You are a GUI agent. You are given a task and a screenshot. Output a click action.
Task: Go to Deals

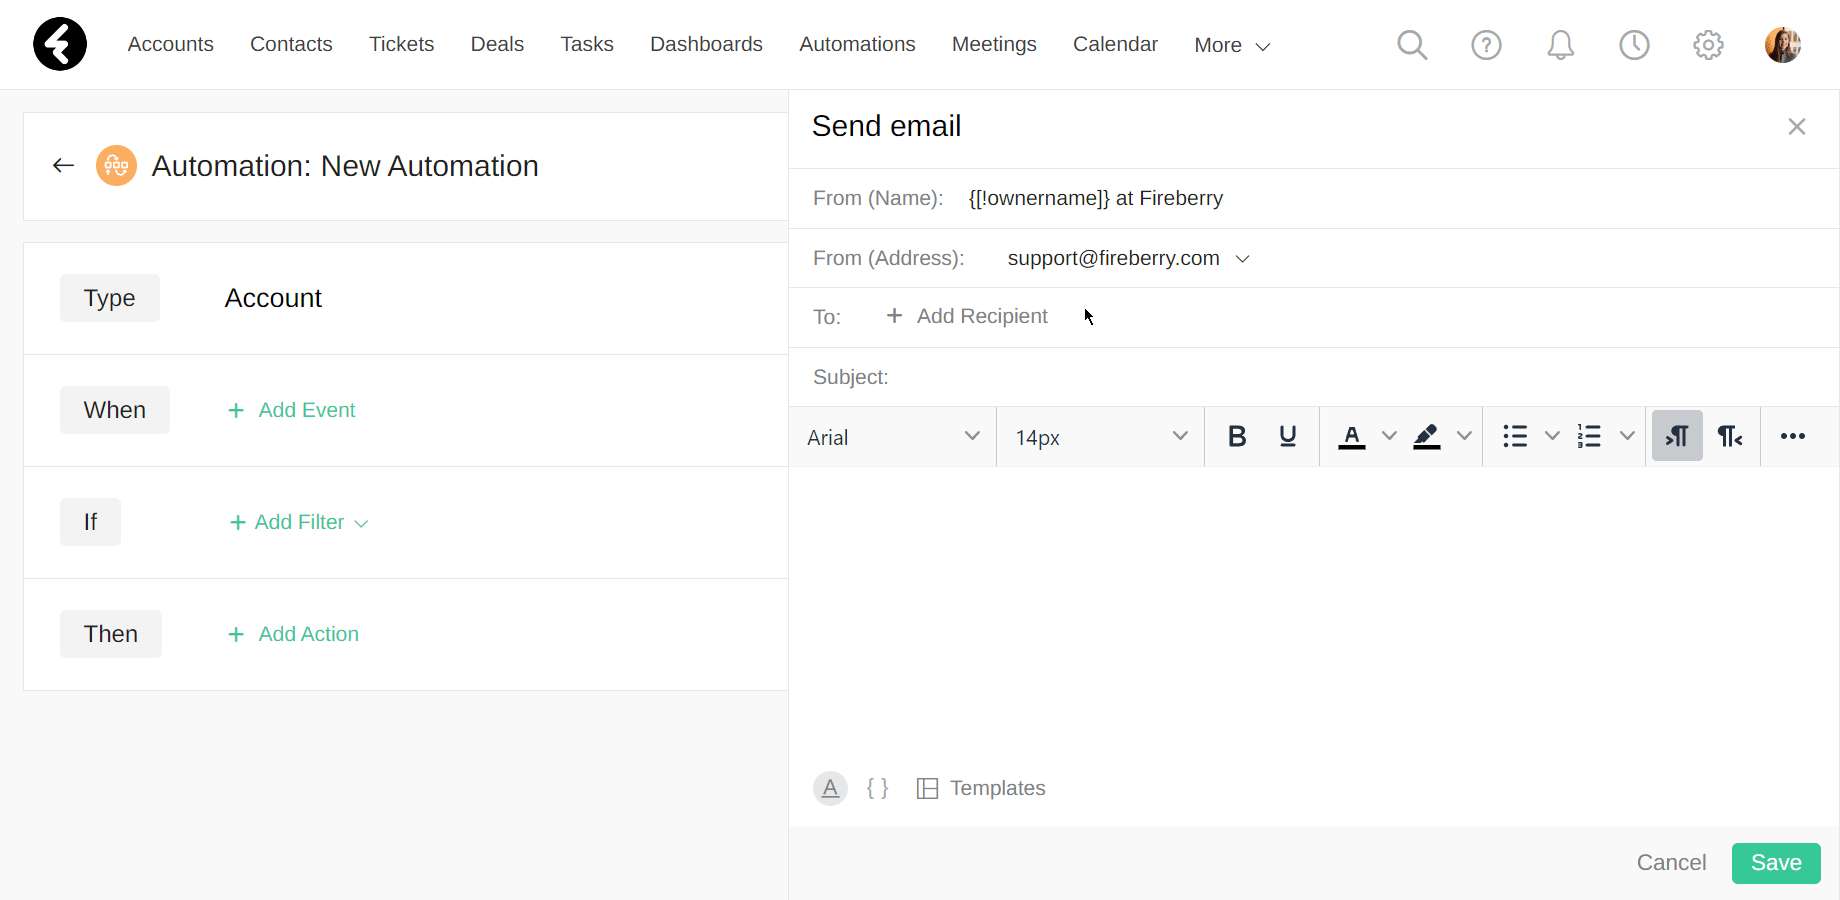click(x=497, y=44)
